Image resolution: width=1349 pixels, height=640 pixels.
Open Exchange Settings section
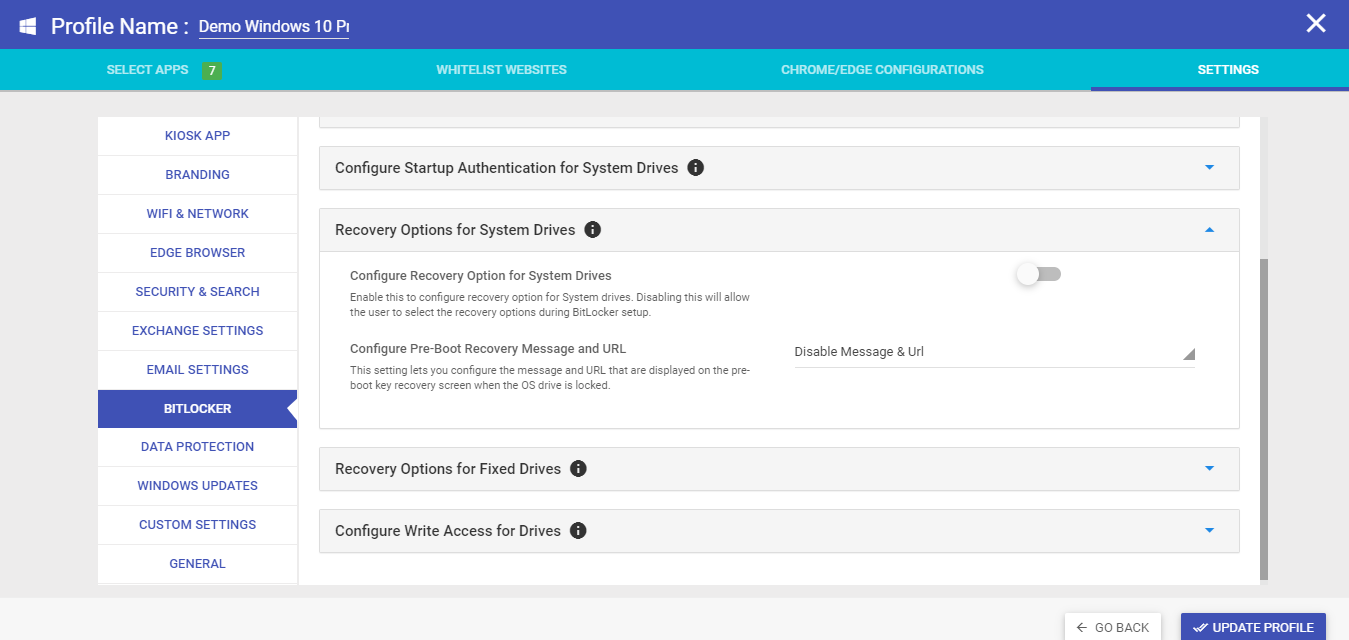click(198, 331)
